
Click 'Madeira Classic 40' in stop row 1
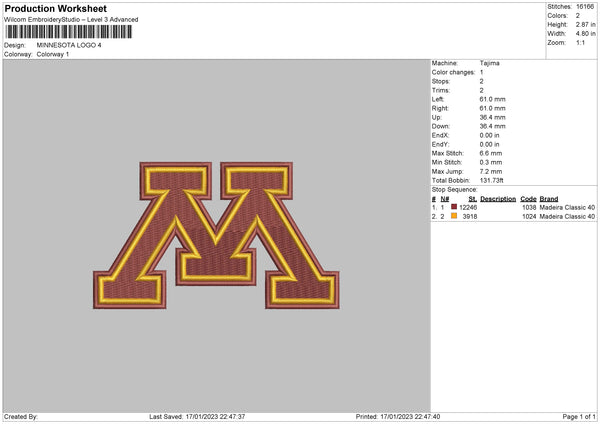(x=567, y=207)
